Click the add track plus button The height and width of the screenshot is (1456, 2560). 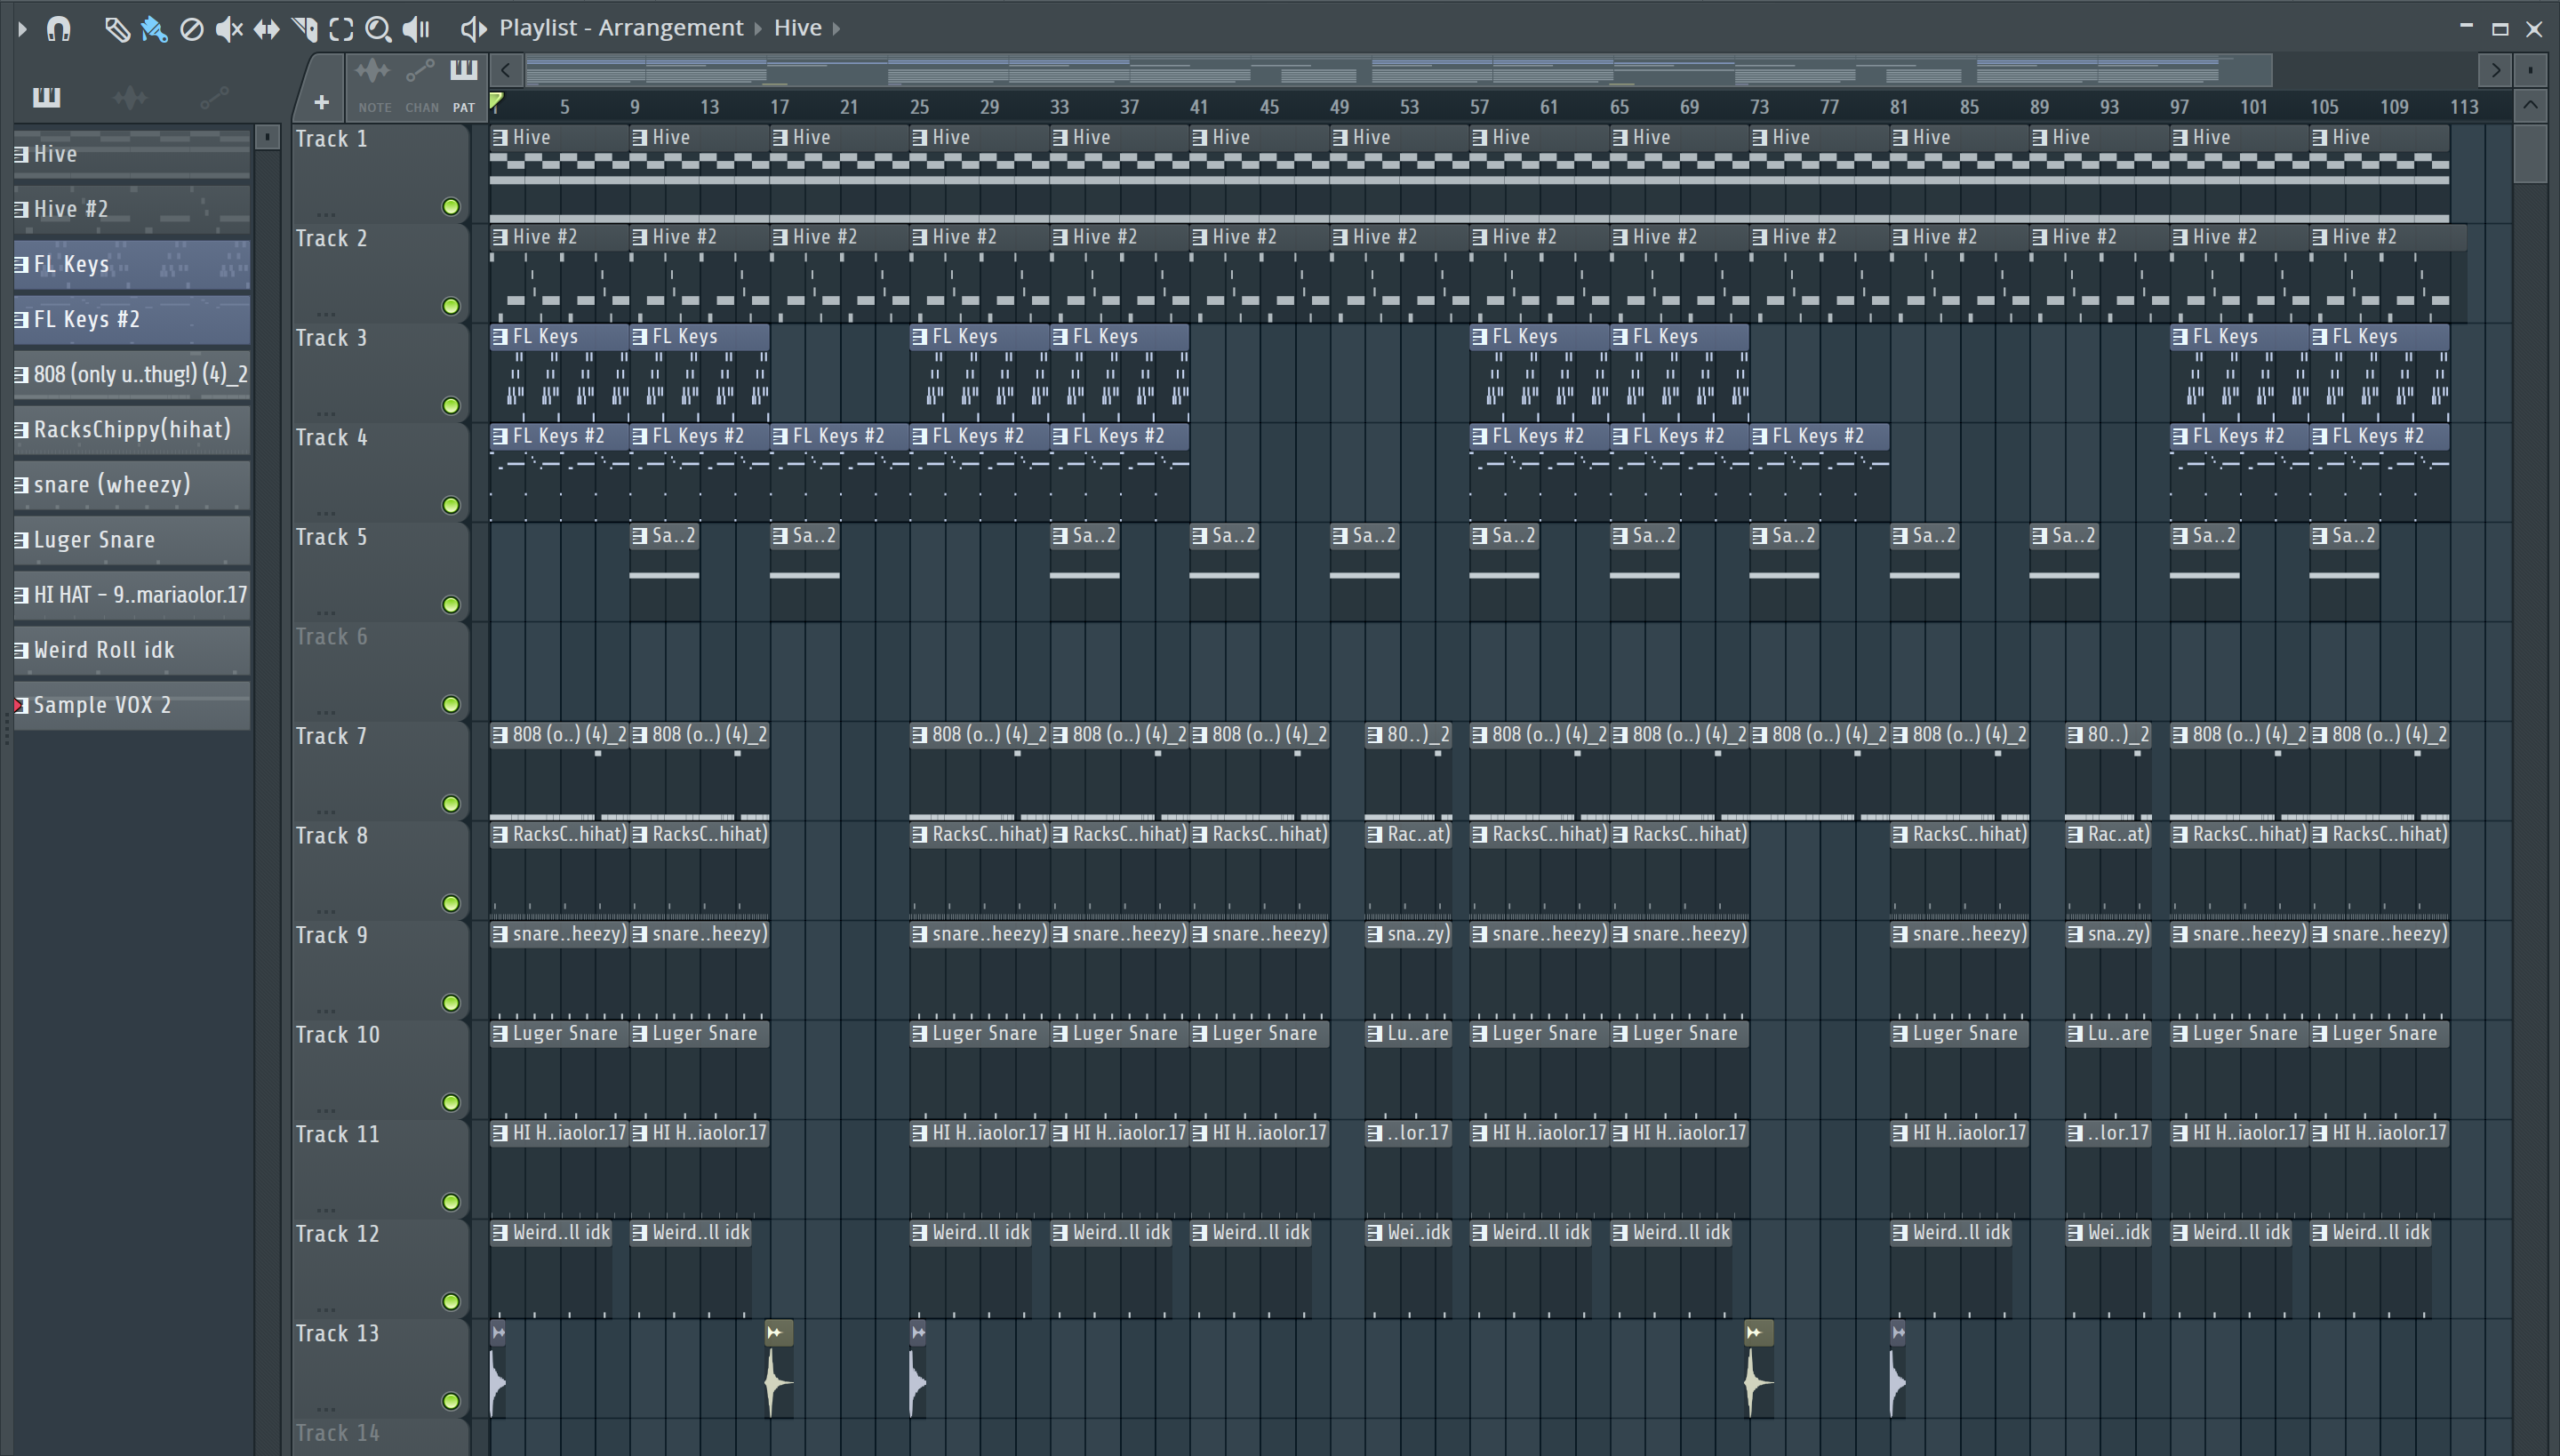pos(321,102)
